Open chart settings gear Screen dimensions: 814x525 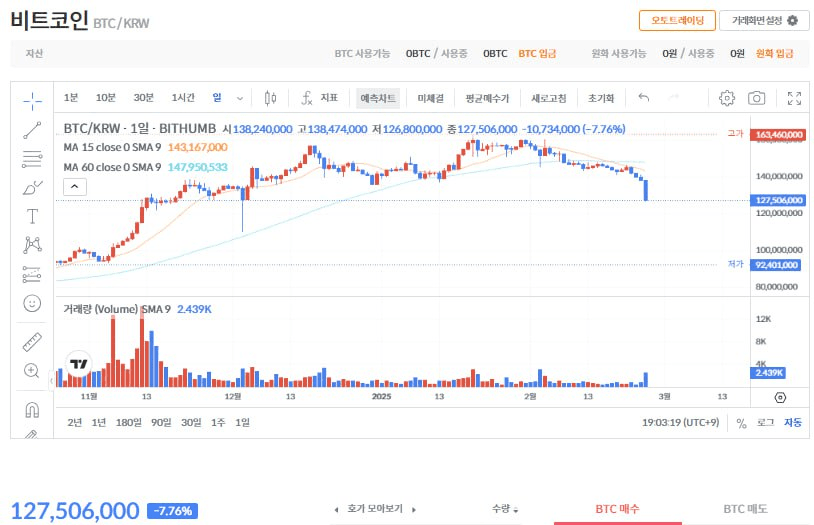[x=727, y=98]
